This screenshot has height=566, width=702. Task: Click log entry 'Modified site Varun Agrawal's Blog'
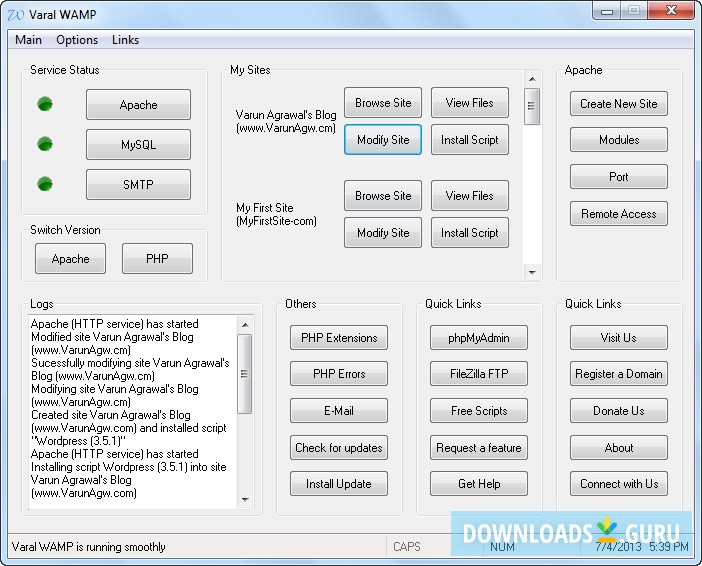pyautogui.click(x=112, y=337)
